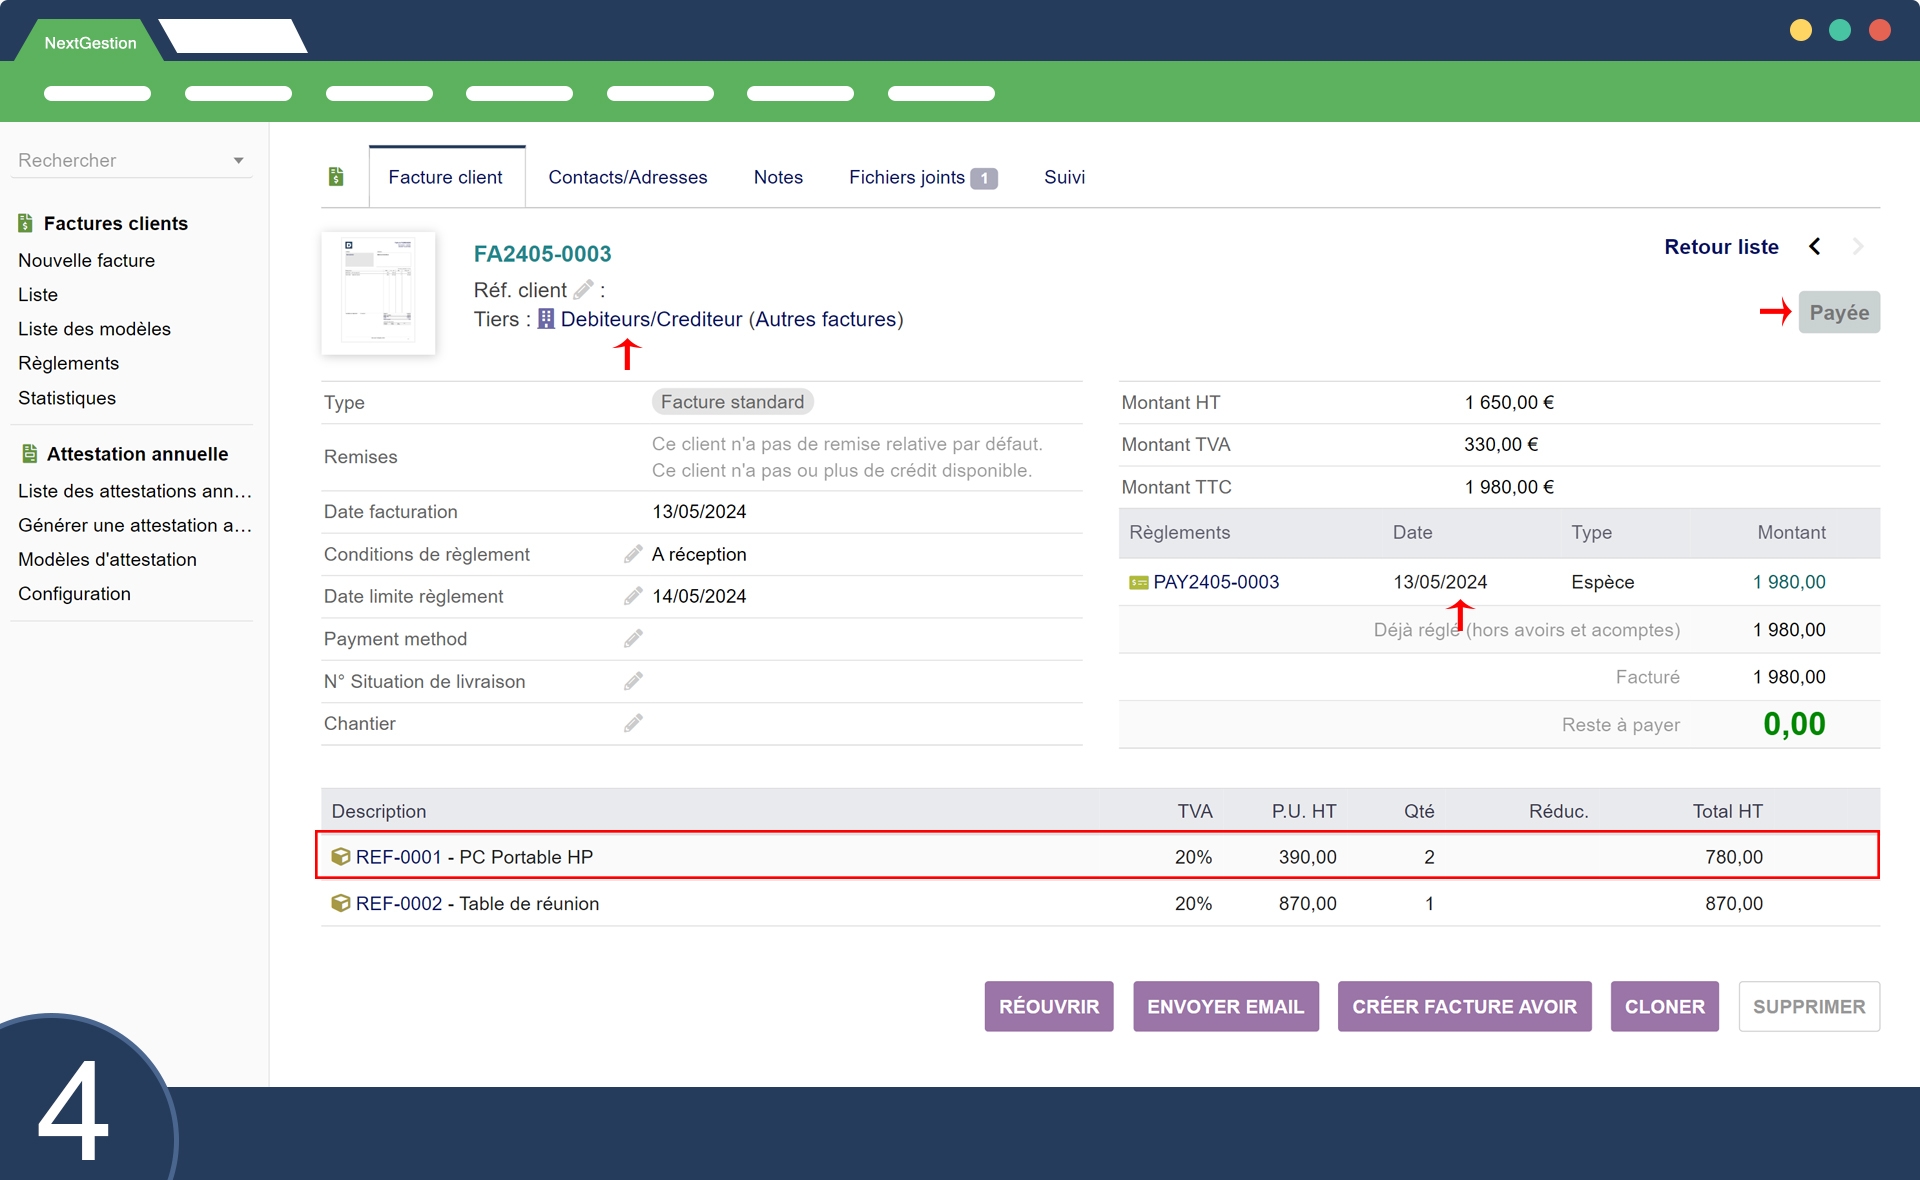Click pencil icon for Conditions de règlement
The height and width of the screenshot is (1180, 1920).
pos(633,554)
